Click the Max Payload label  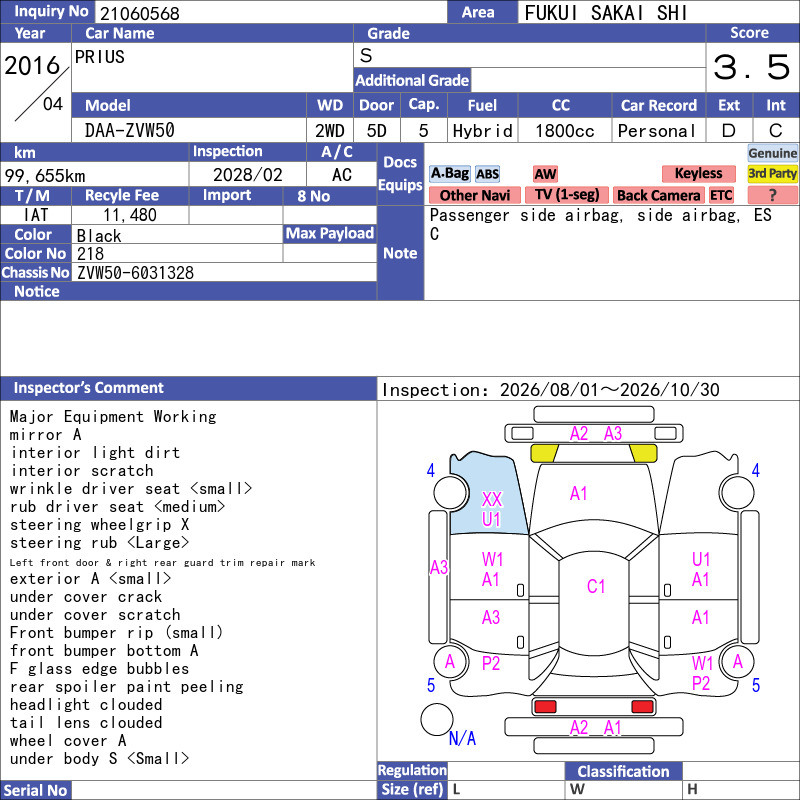(330, 234)
